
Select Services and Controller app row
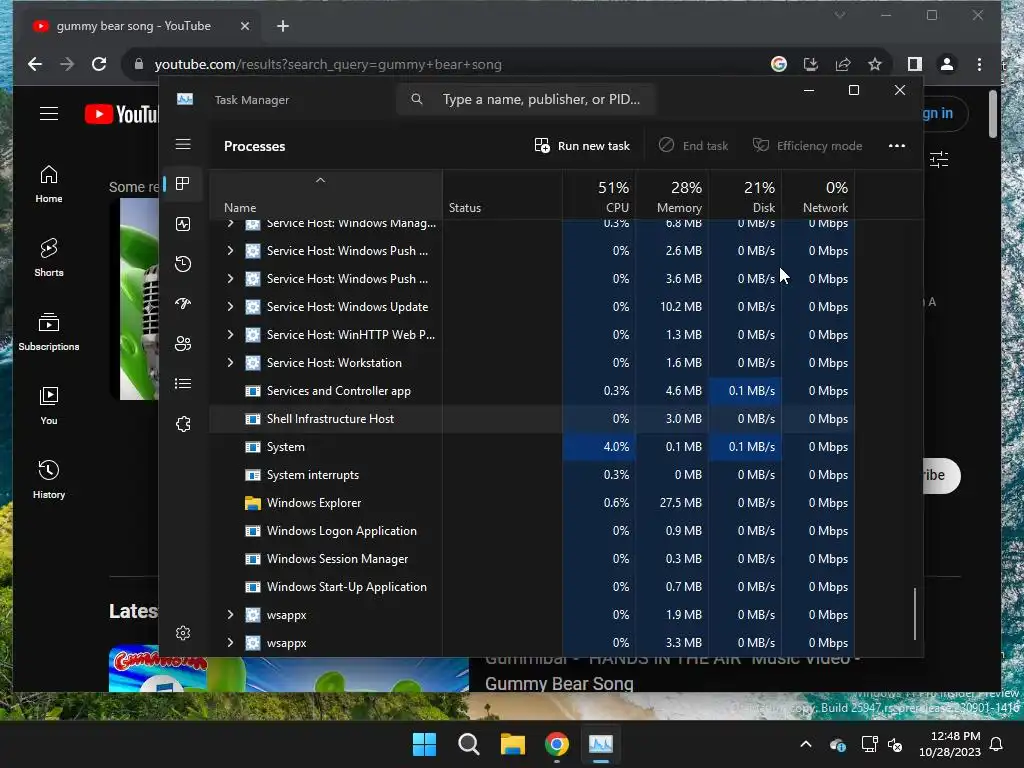pyautogui.click(x=532, y=391)
